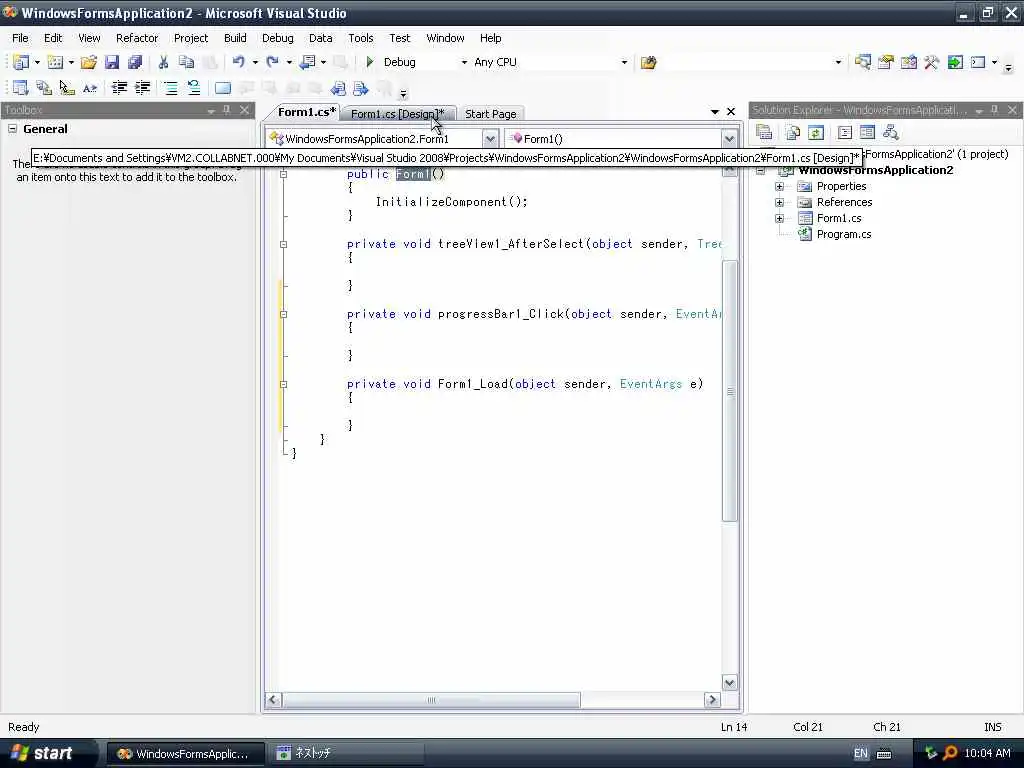Start debugging with the green play icon
The image size is (1024, 768).
click(x=370, y=62)
